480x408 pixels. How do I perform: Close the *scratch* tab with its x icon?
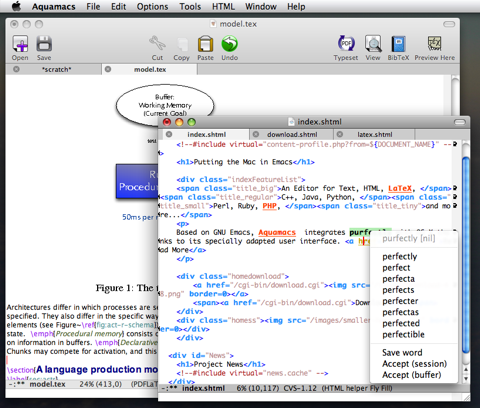coord(16,69)
